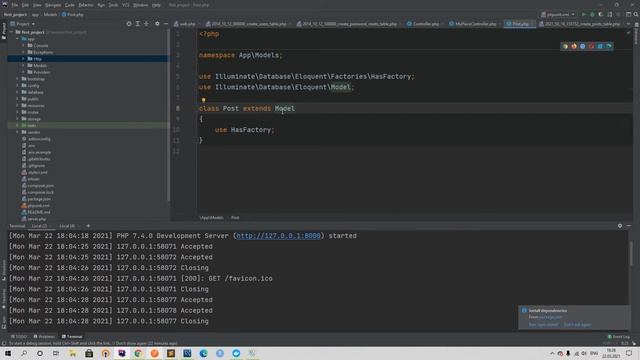Select the vendor folder

tap(31, 132)
